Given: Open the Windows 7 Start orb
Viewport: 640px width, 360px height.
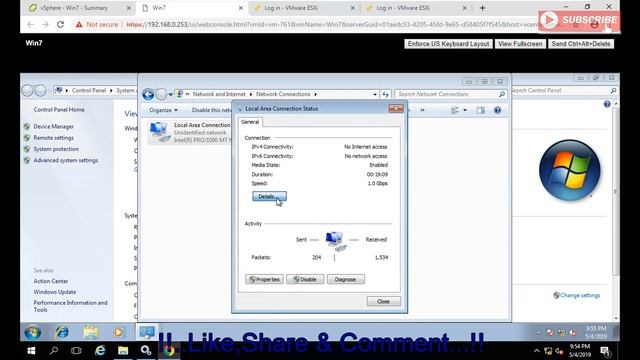Looking at the screenshot, I should (32, 332).
